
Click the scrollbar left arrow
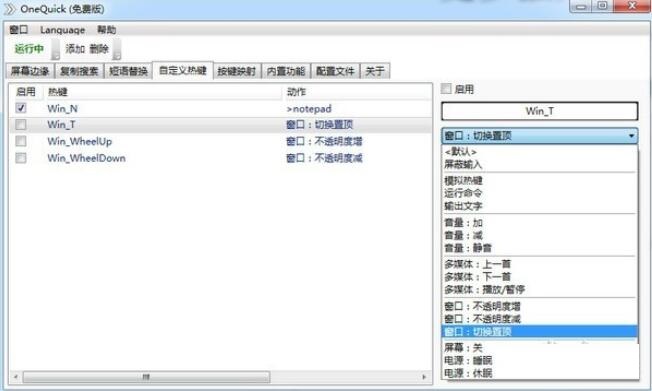(15, 377)
